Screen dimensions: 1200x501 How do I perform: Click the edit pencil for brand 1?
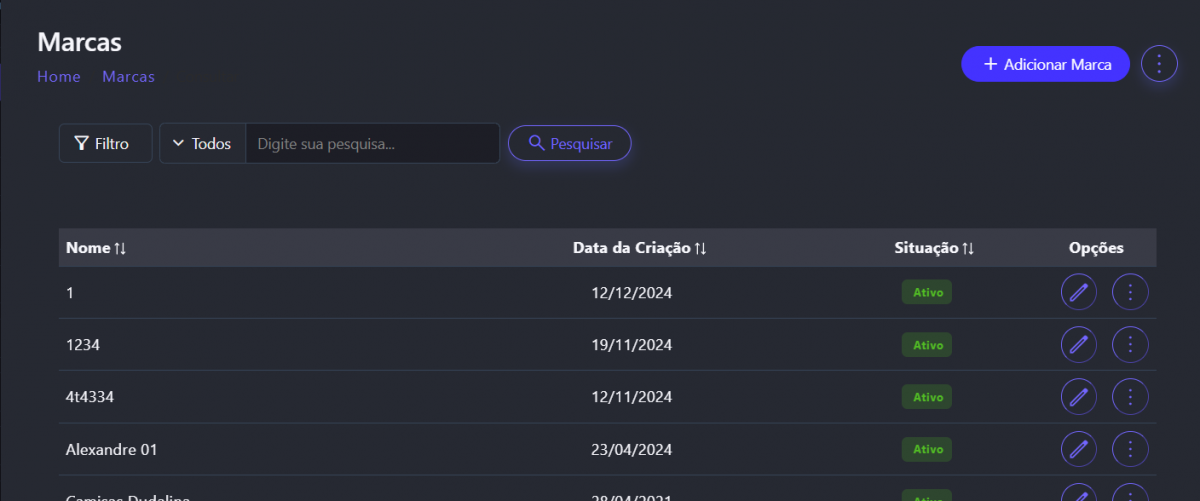pos(1078,292)
